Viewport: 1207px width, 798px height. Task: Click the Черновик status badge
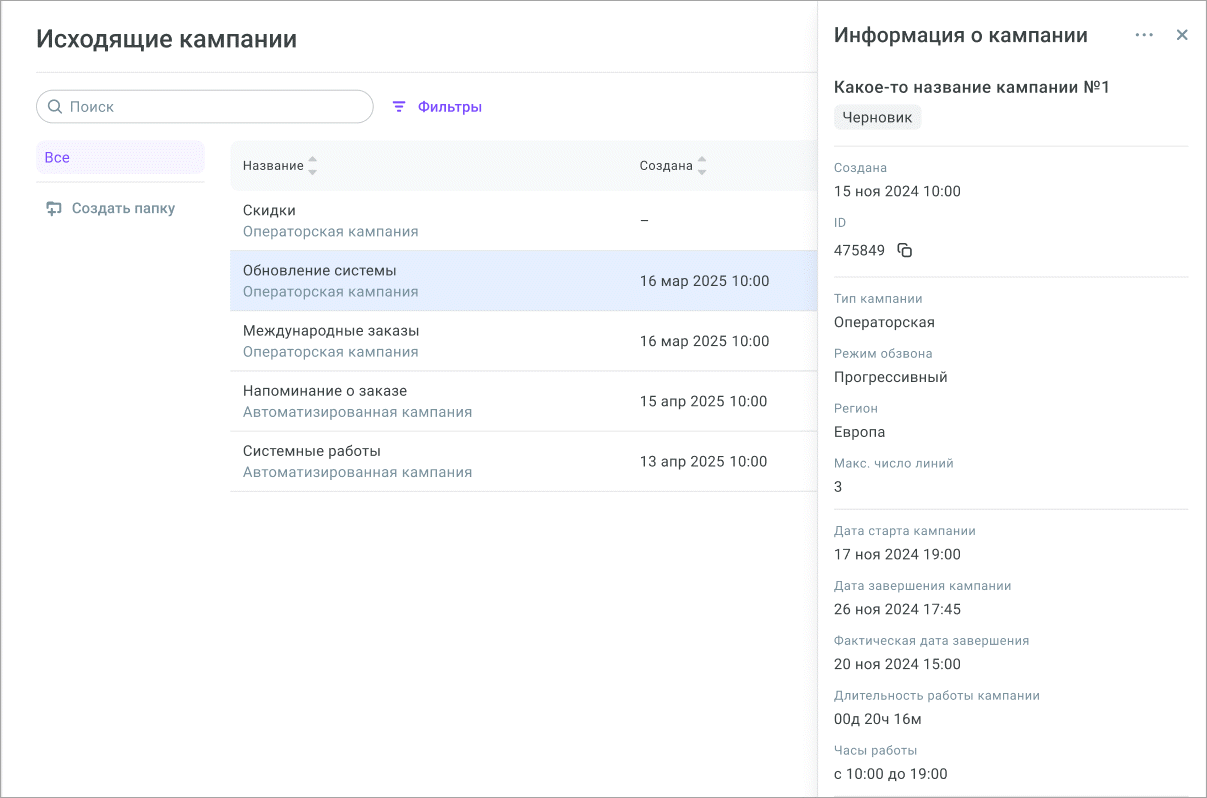(x=877, y=118)
